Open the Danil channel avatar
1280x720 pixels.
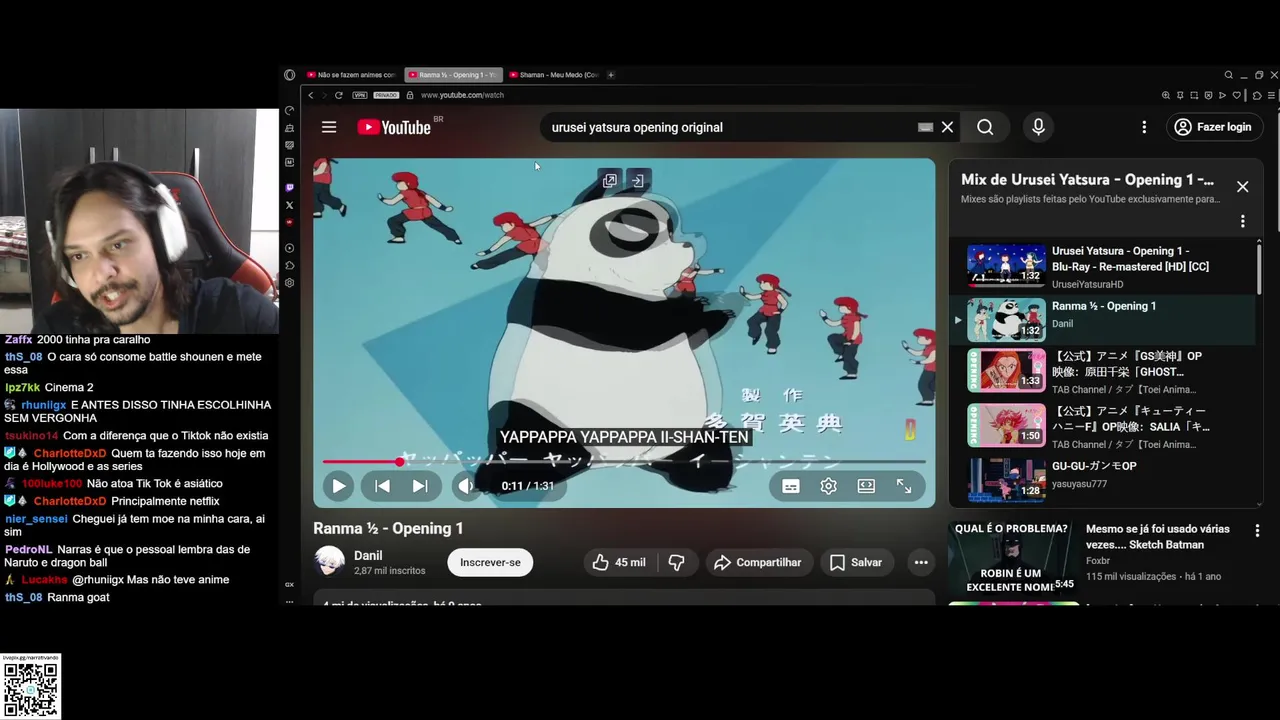click(x=329, y=562)
